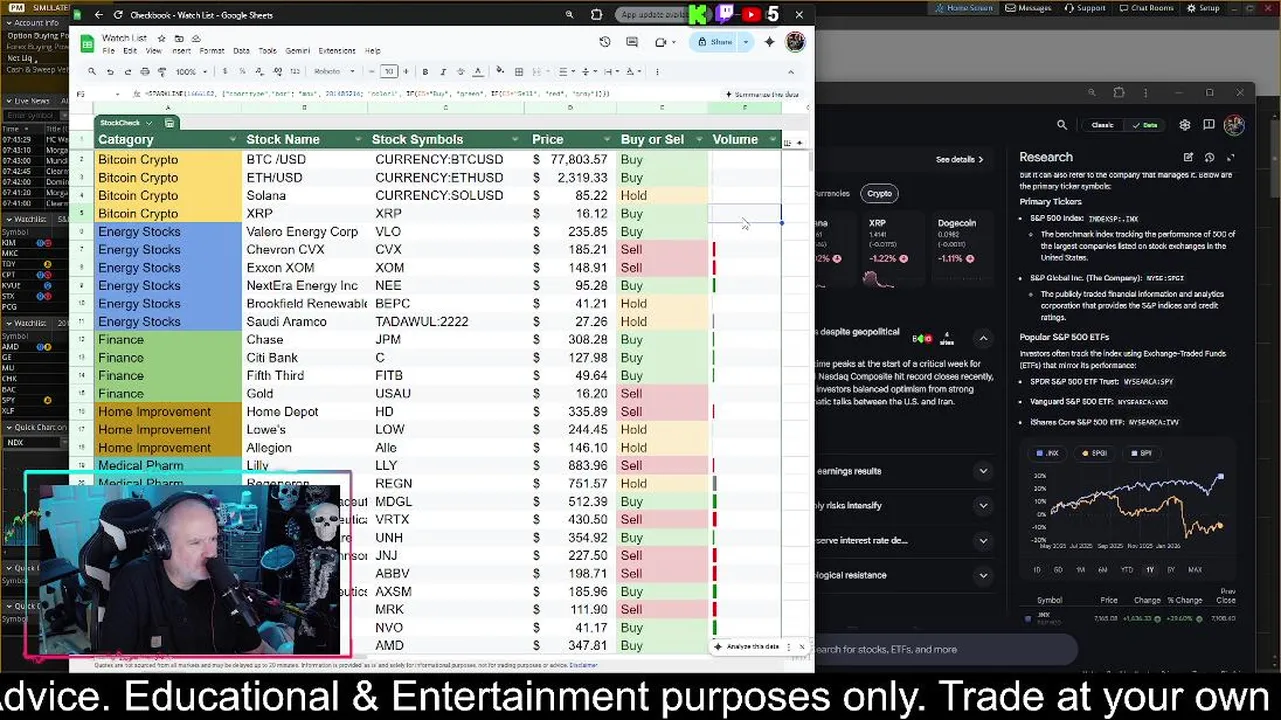The width and height of the screenshot is (1281, 720).
Task: Click Analyze this data button
Action: (x=747, y=647)
